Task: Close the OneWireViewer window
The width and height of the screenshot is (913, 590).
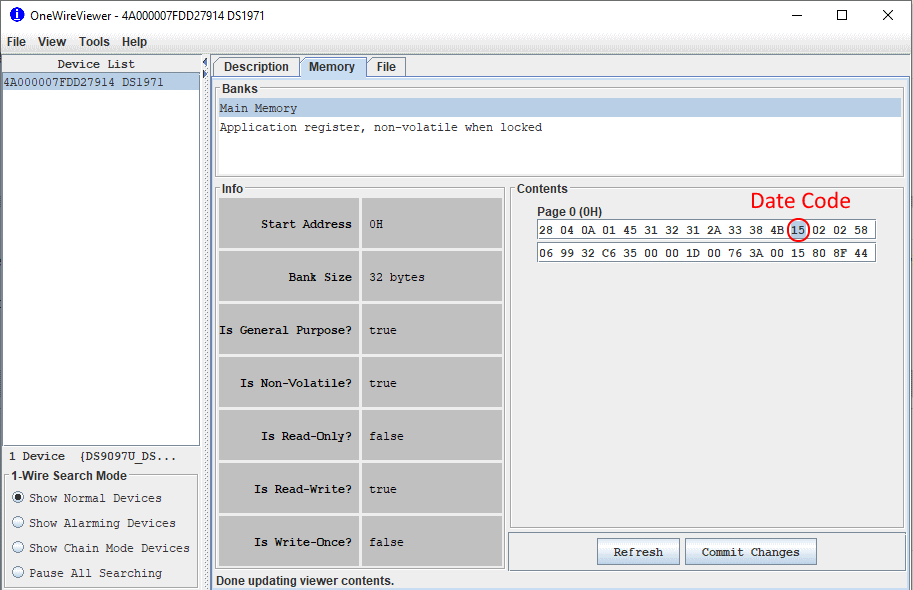Action: click(x=887, y=15)
